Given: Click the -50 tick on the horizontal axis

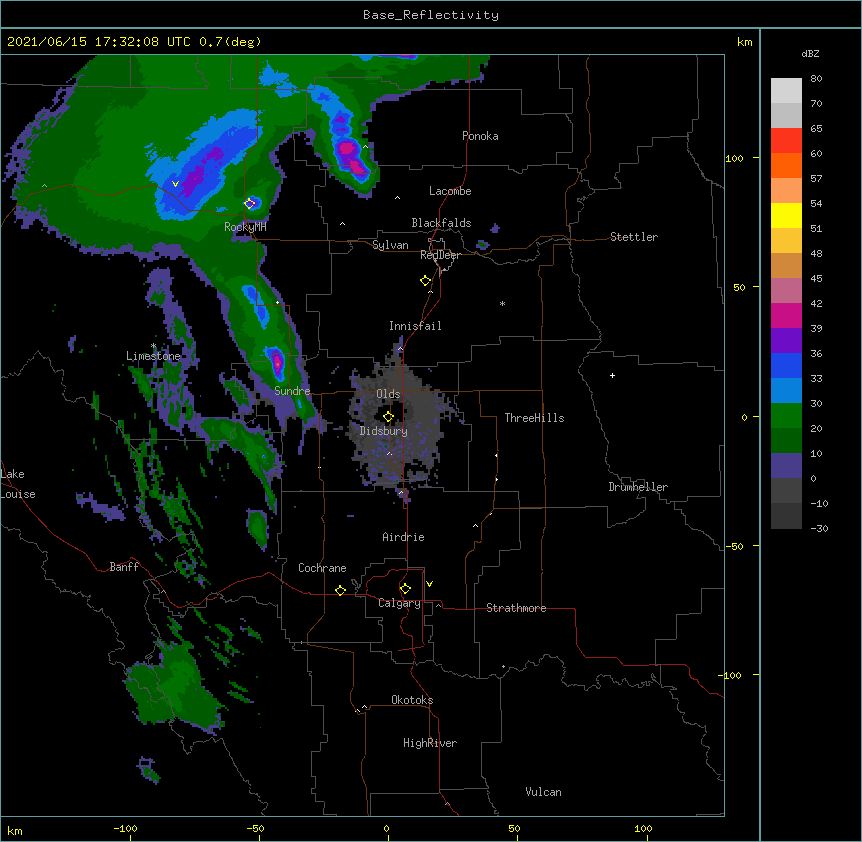Looking at the screenshot, I should [x=255, y=828].
